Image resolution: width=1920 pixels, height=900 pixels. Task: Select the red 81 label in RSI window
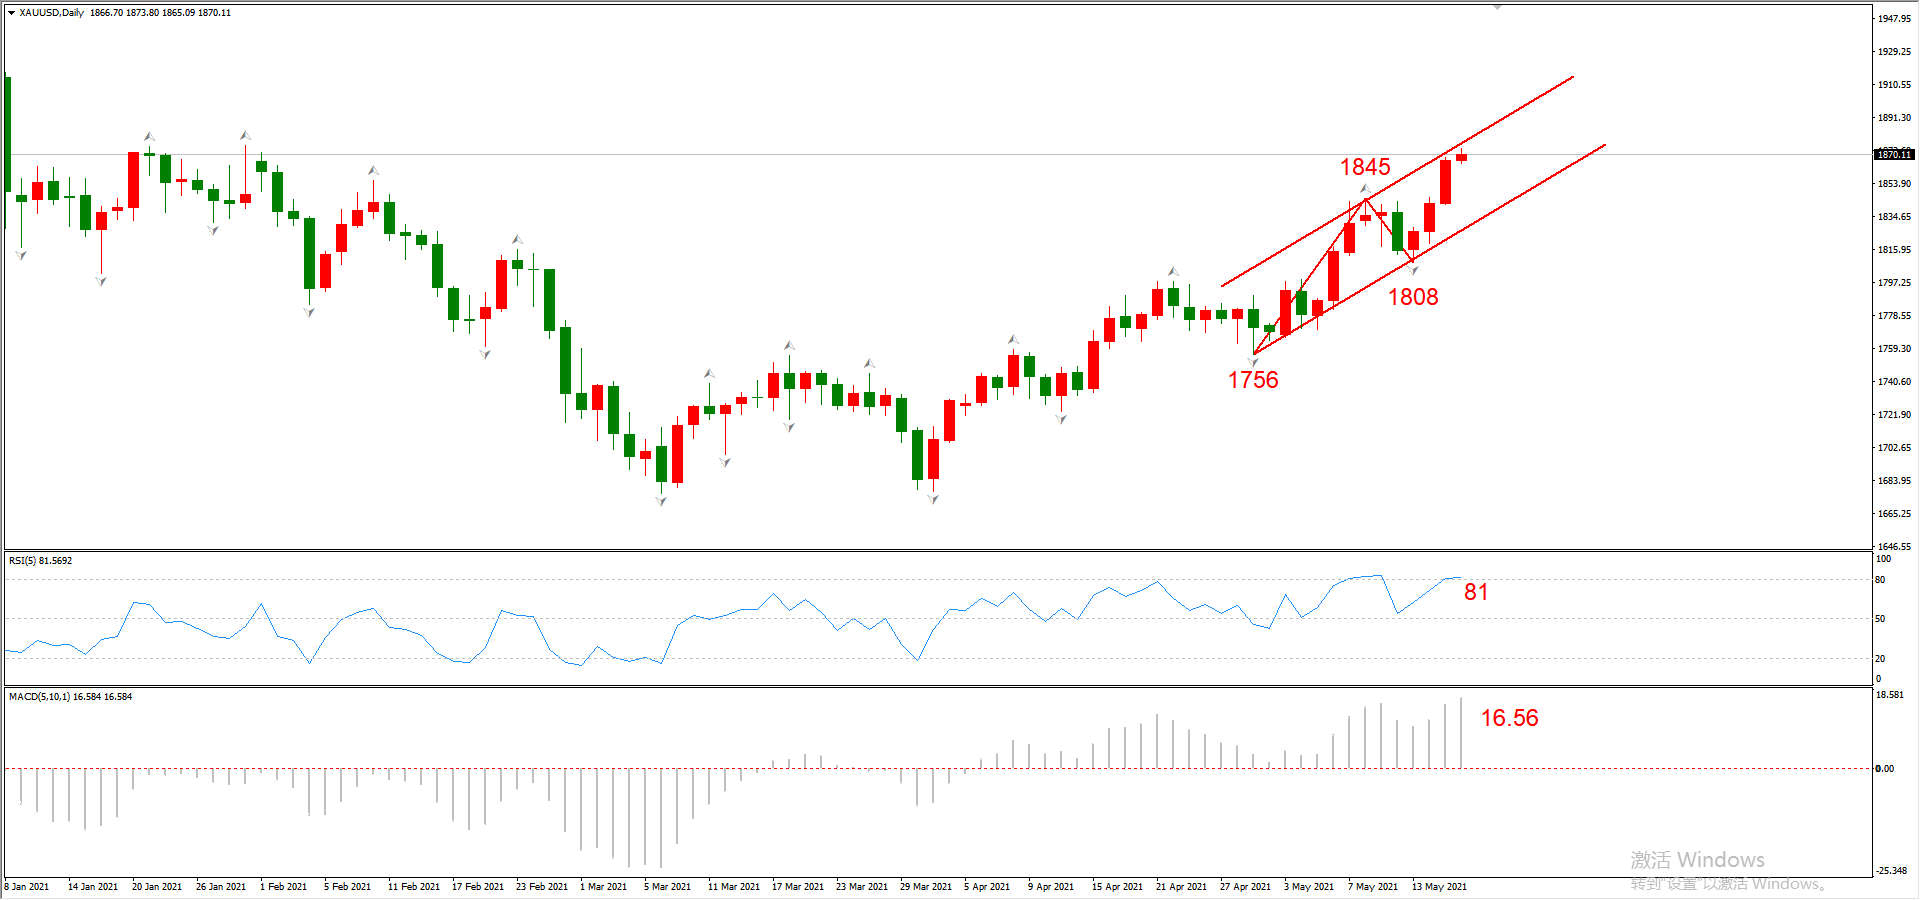tap(1476, 592)
